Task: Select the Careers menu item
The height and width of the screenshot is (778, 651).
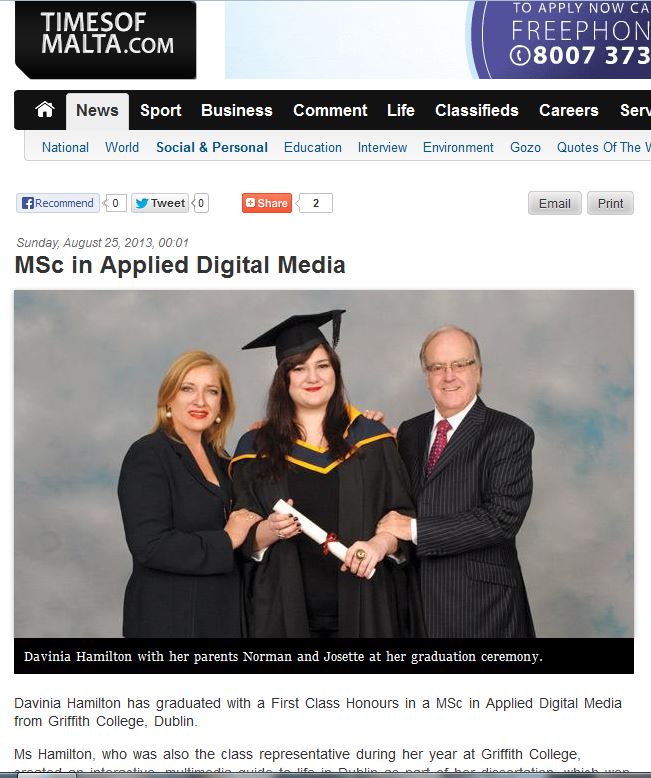Action: [x=569, y=110]
